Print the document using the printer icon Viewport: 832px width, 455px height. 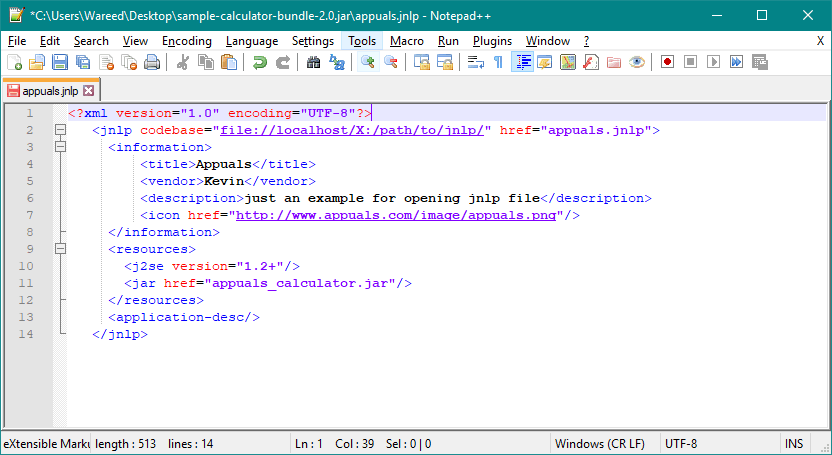point(152,62)
